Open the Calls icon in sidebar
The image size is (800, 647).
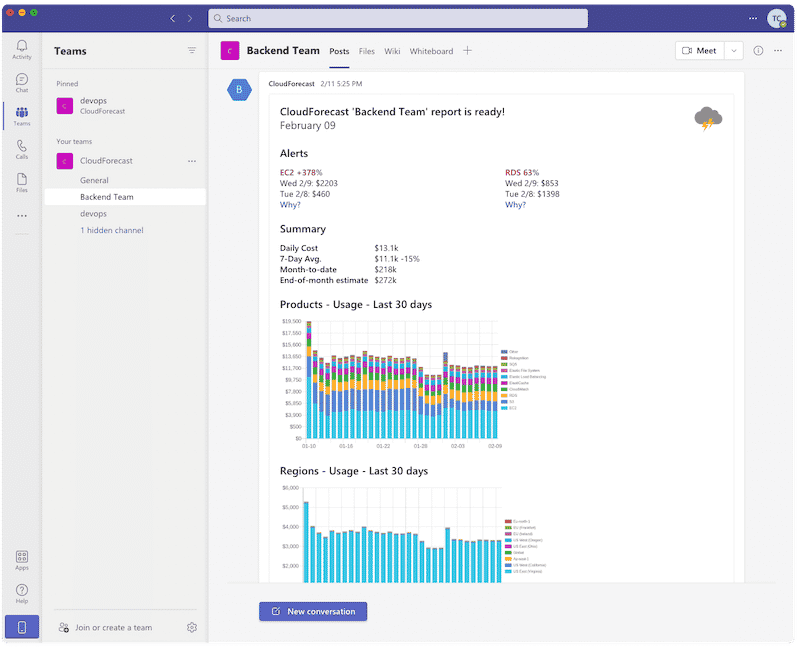22,149
